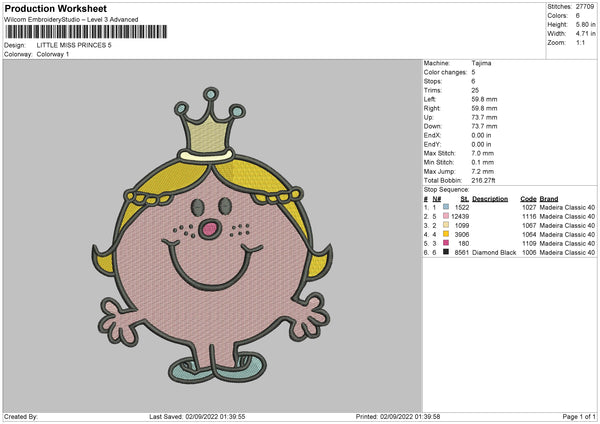Click thread code '1064' in stop 4

point(529,235)
